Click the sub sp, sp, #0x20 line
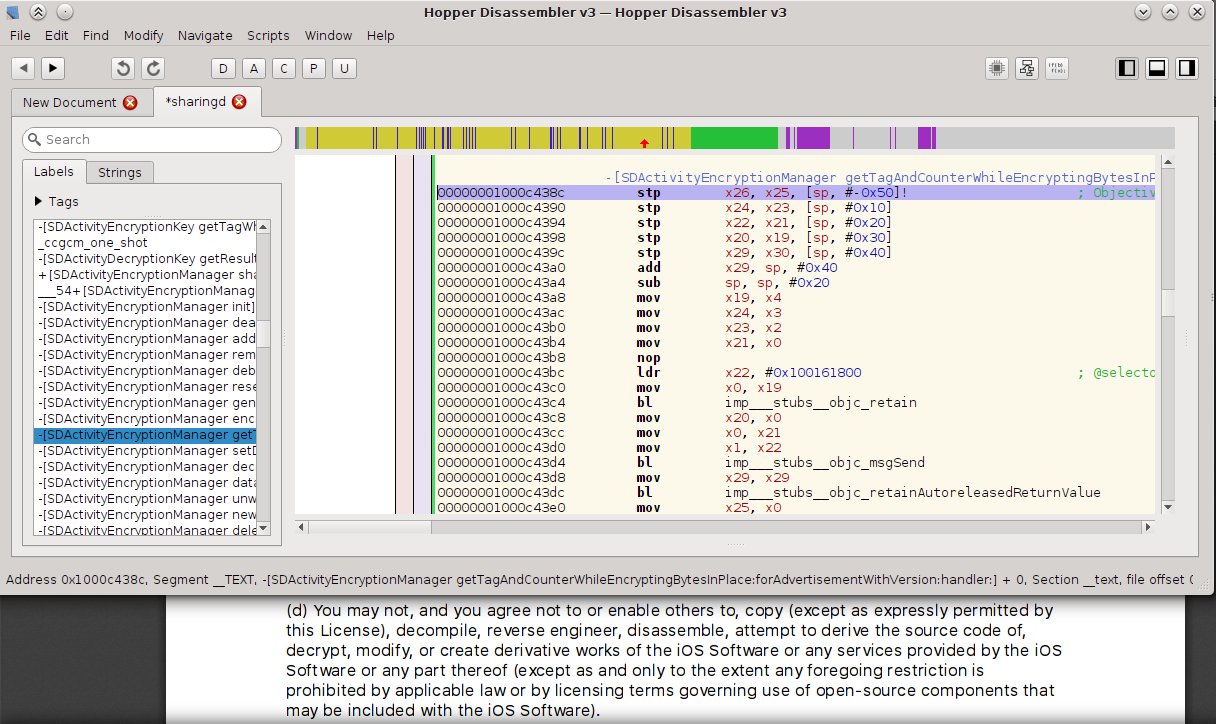The width and height of the screenshot is (1216, 724). tap(796, 282)
